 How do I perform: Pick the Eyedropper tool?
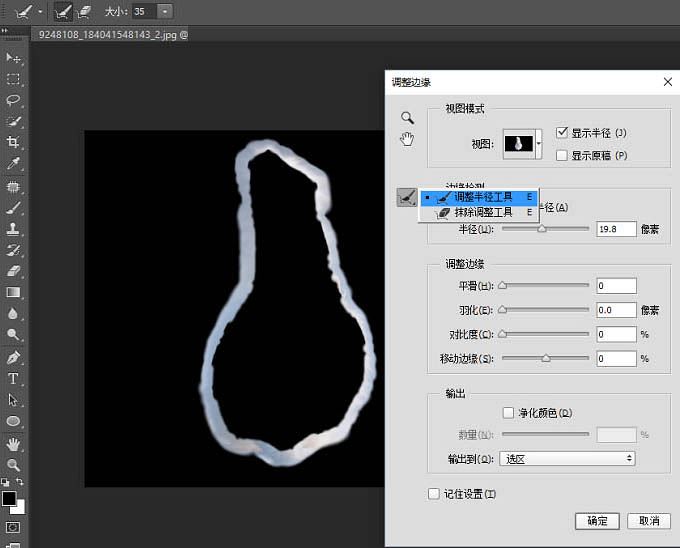pyautogui.click(x=14, y=164)
